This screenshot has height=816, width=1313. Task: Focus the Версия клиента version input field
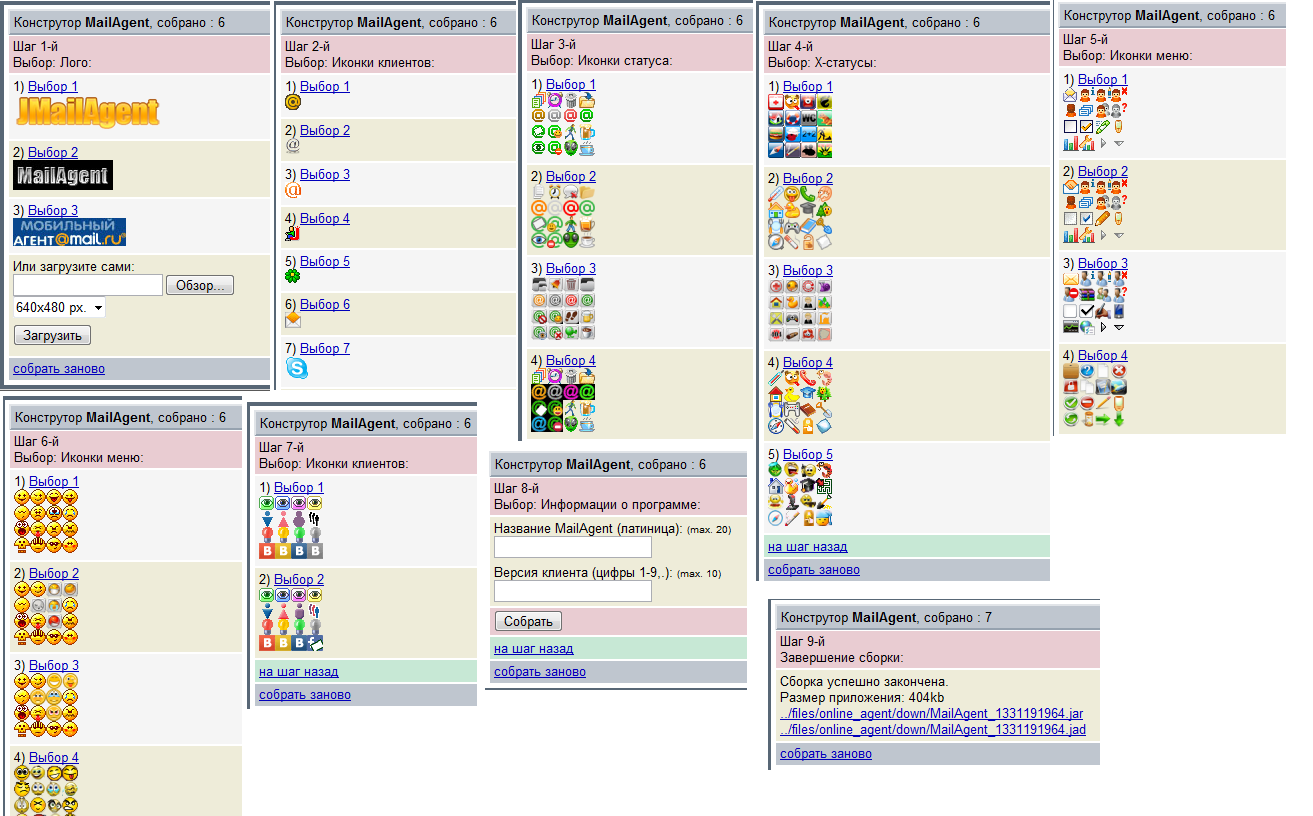coord(573,591)
